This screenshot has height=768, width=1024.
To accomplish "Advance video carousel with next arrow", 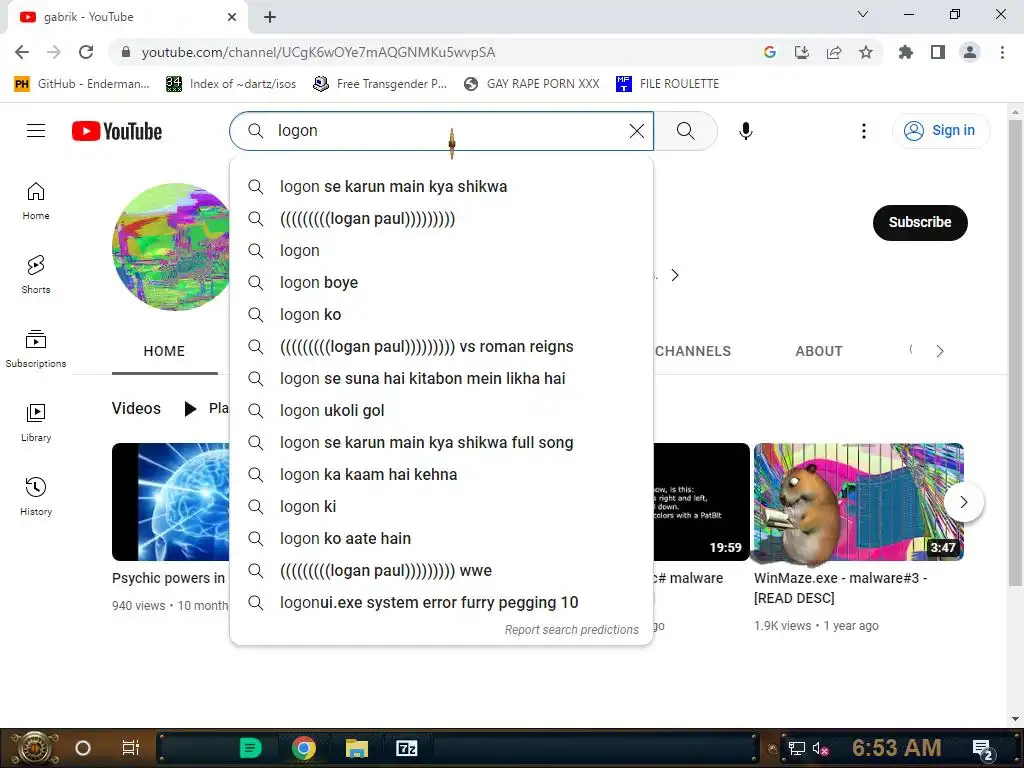I will (x=963, y=502).
